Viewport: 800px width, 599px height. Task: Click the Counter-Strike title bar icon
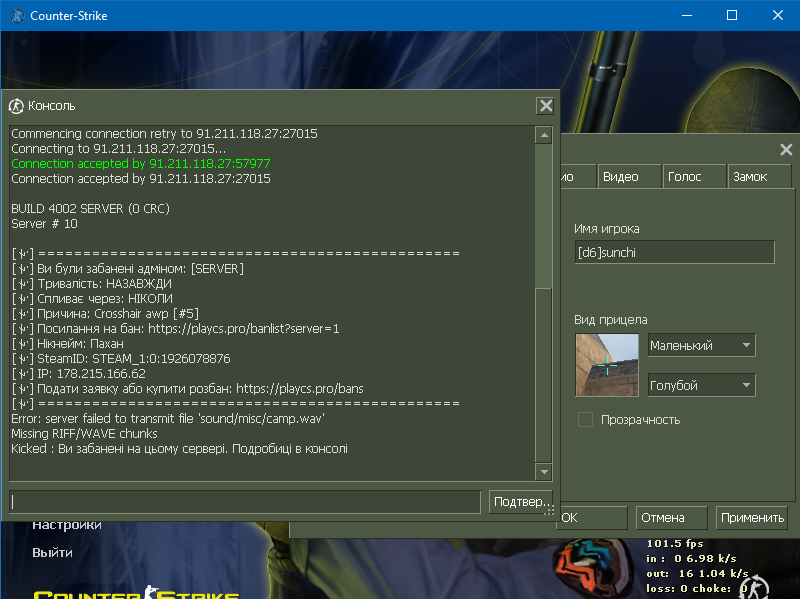[17, 16]
